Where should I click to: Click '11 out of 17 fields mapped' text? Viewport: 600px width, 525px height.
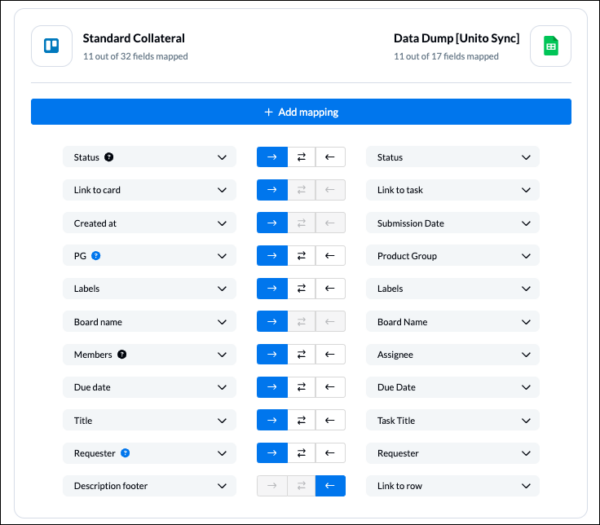pos(446,56)
